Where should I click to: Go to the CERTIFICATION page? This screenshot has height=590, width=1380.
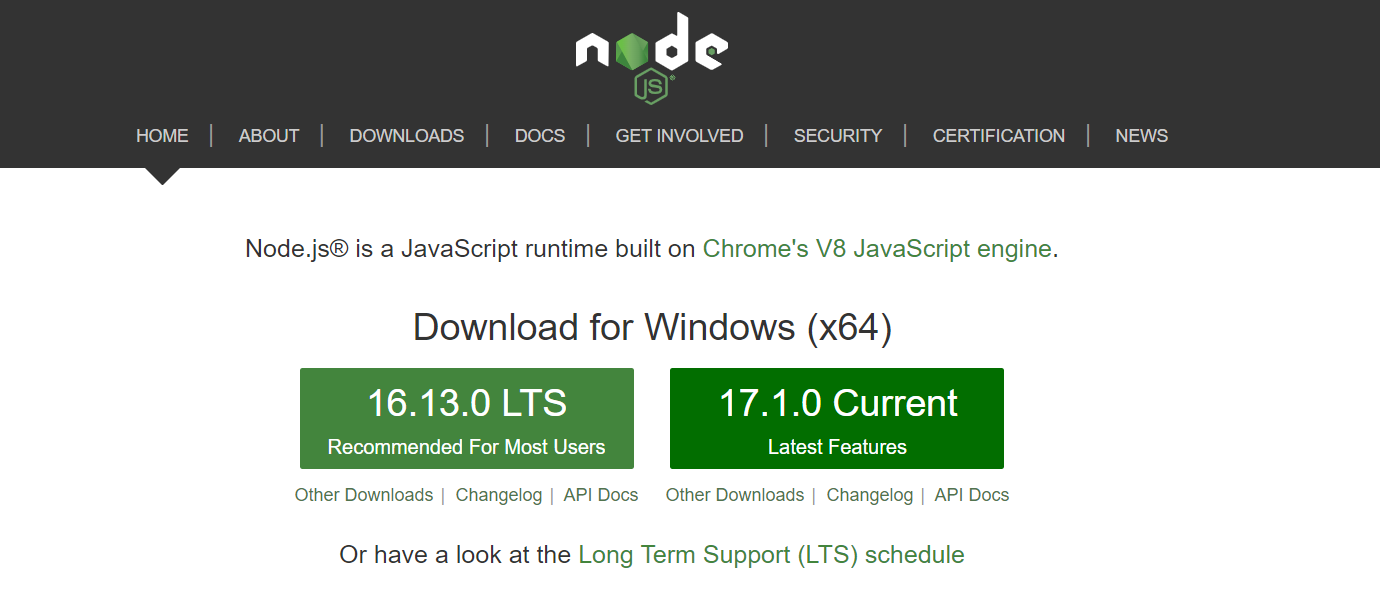999,136
